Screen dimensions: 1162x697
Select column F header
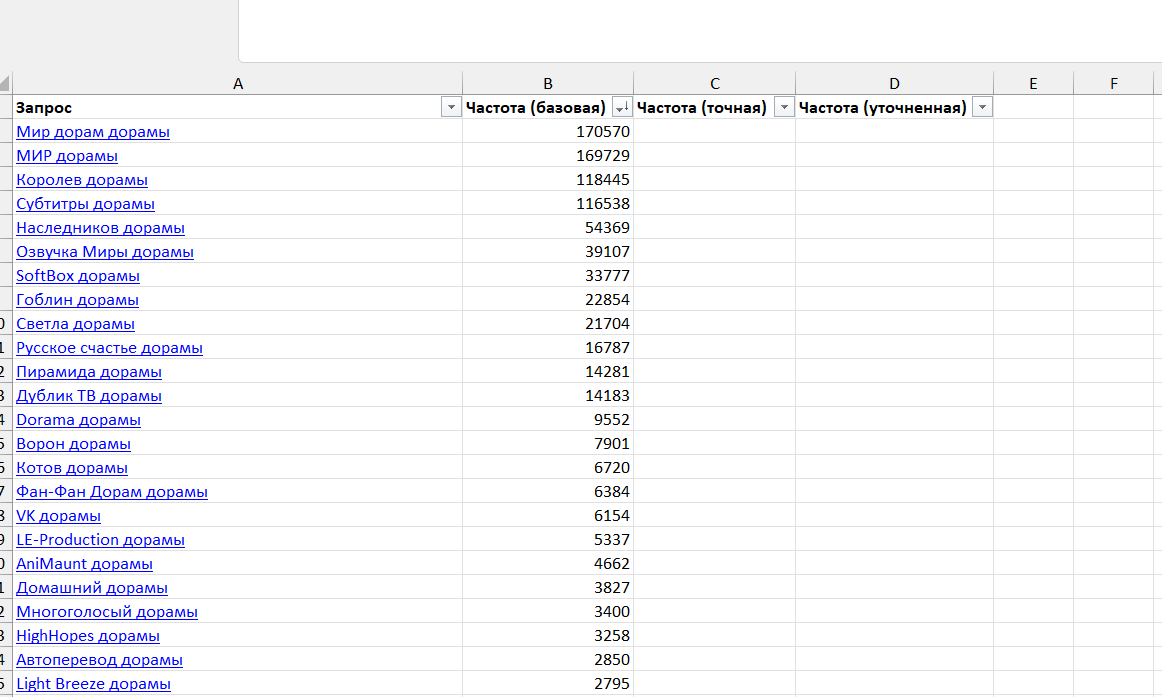click(1114, 84)
